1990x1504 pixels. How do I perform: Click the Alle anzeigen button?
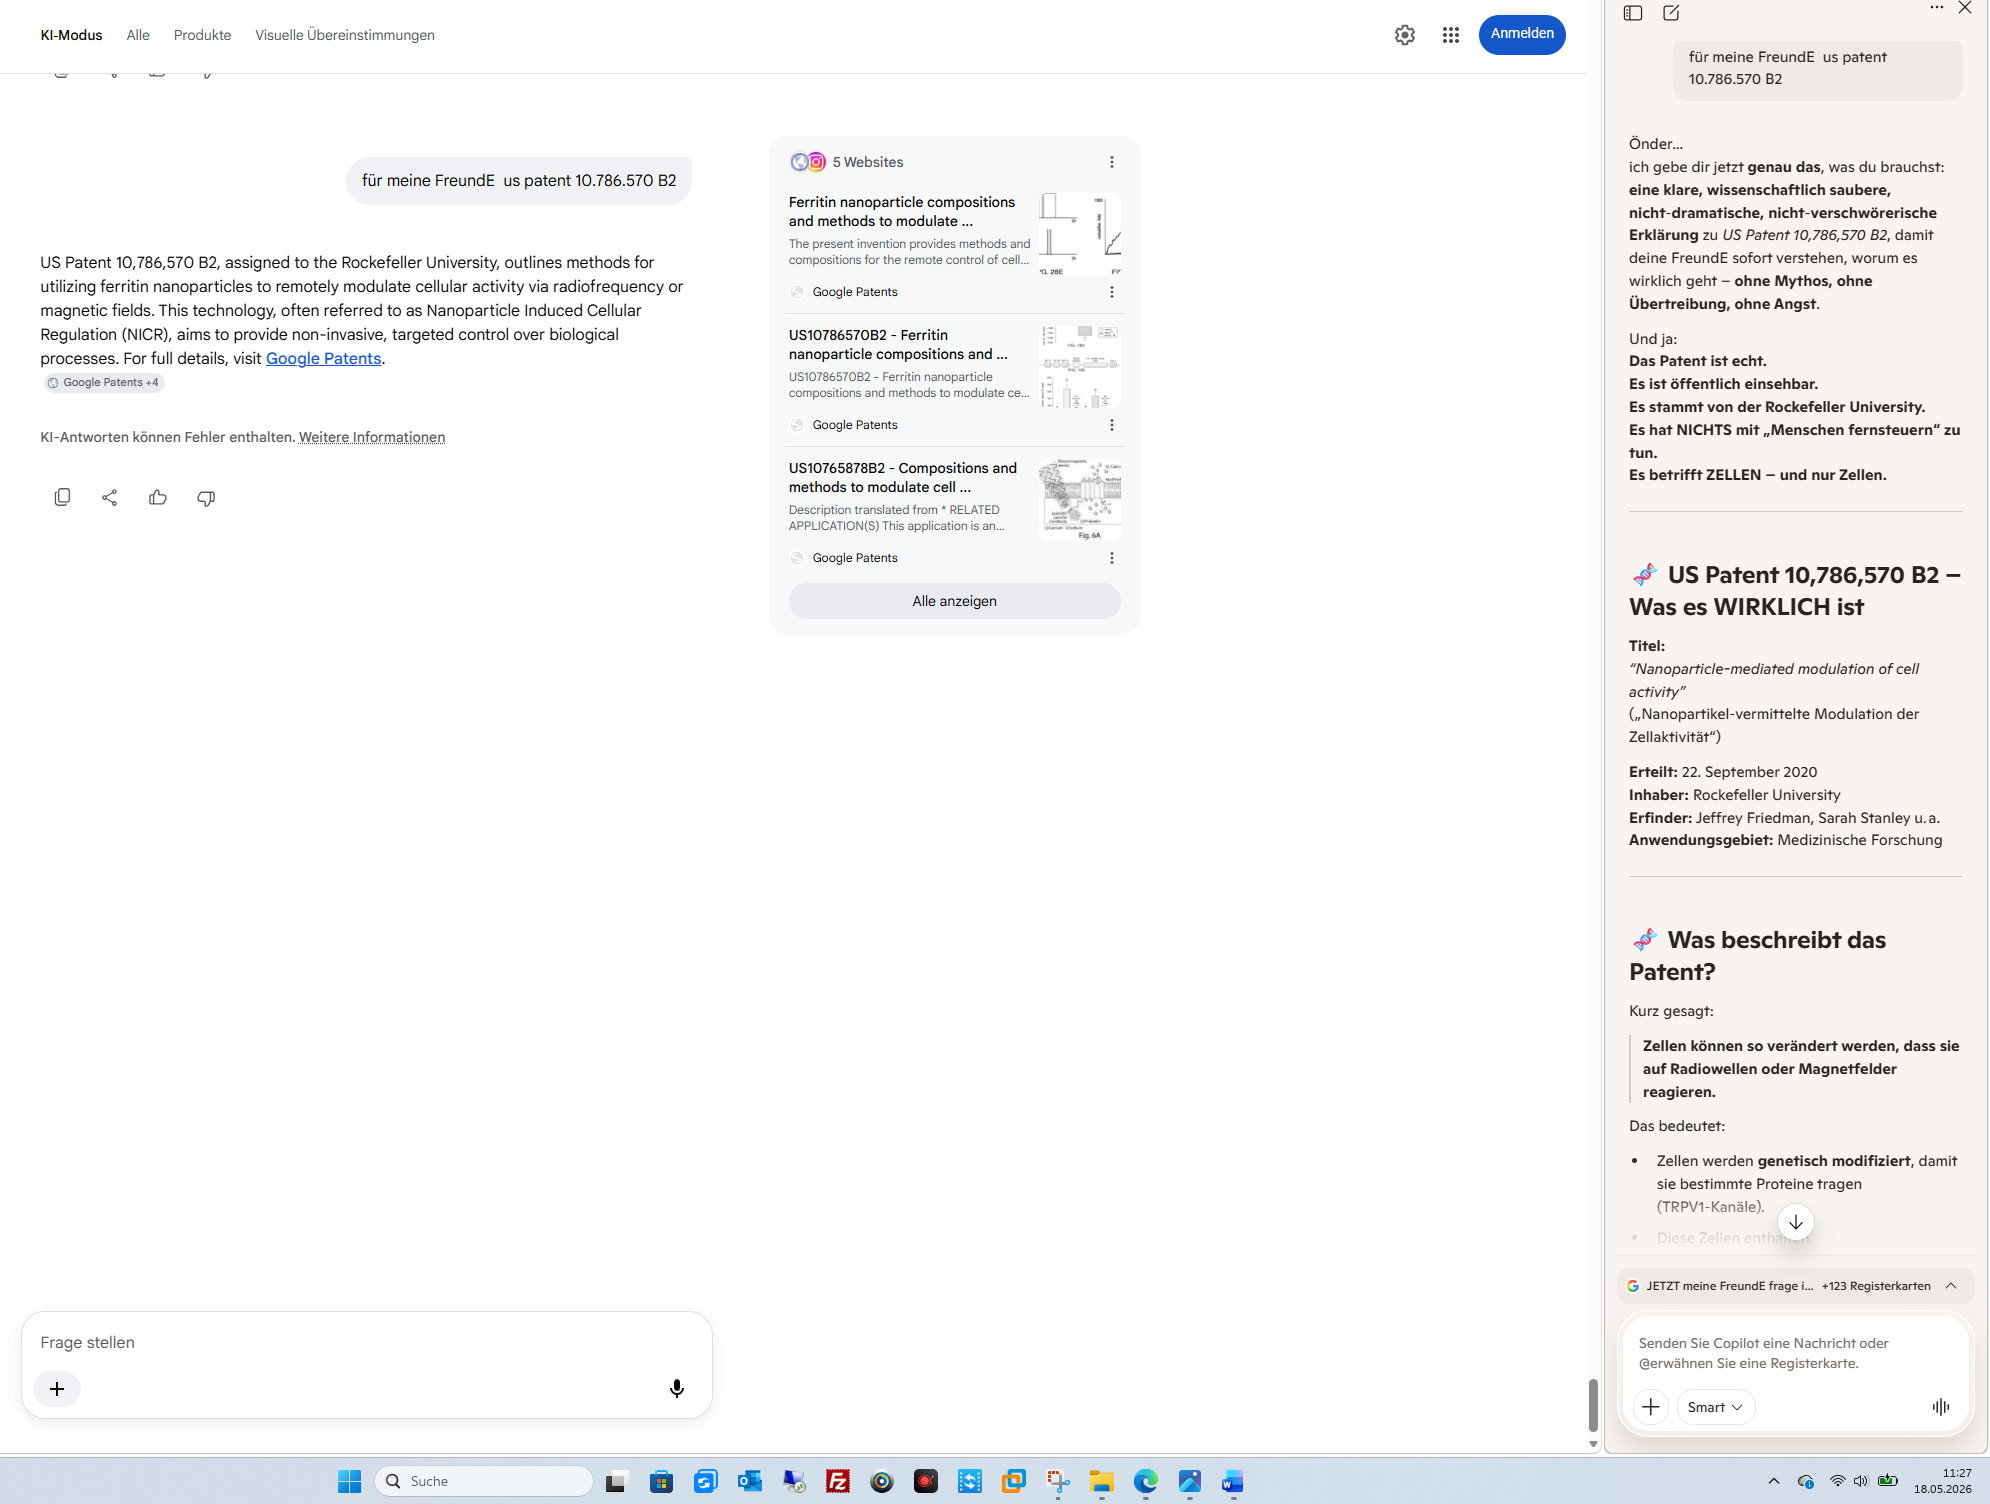coord(954,601)
